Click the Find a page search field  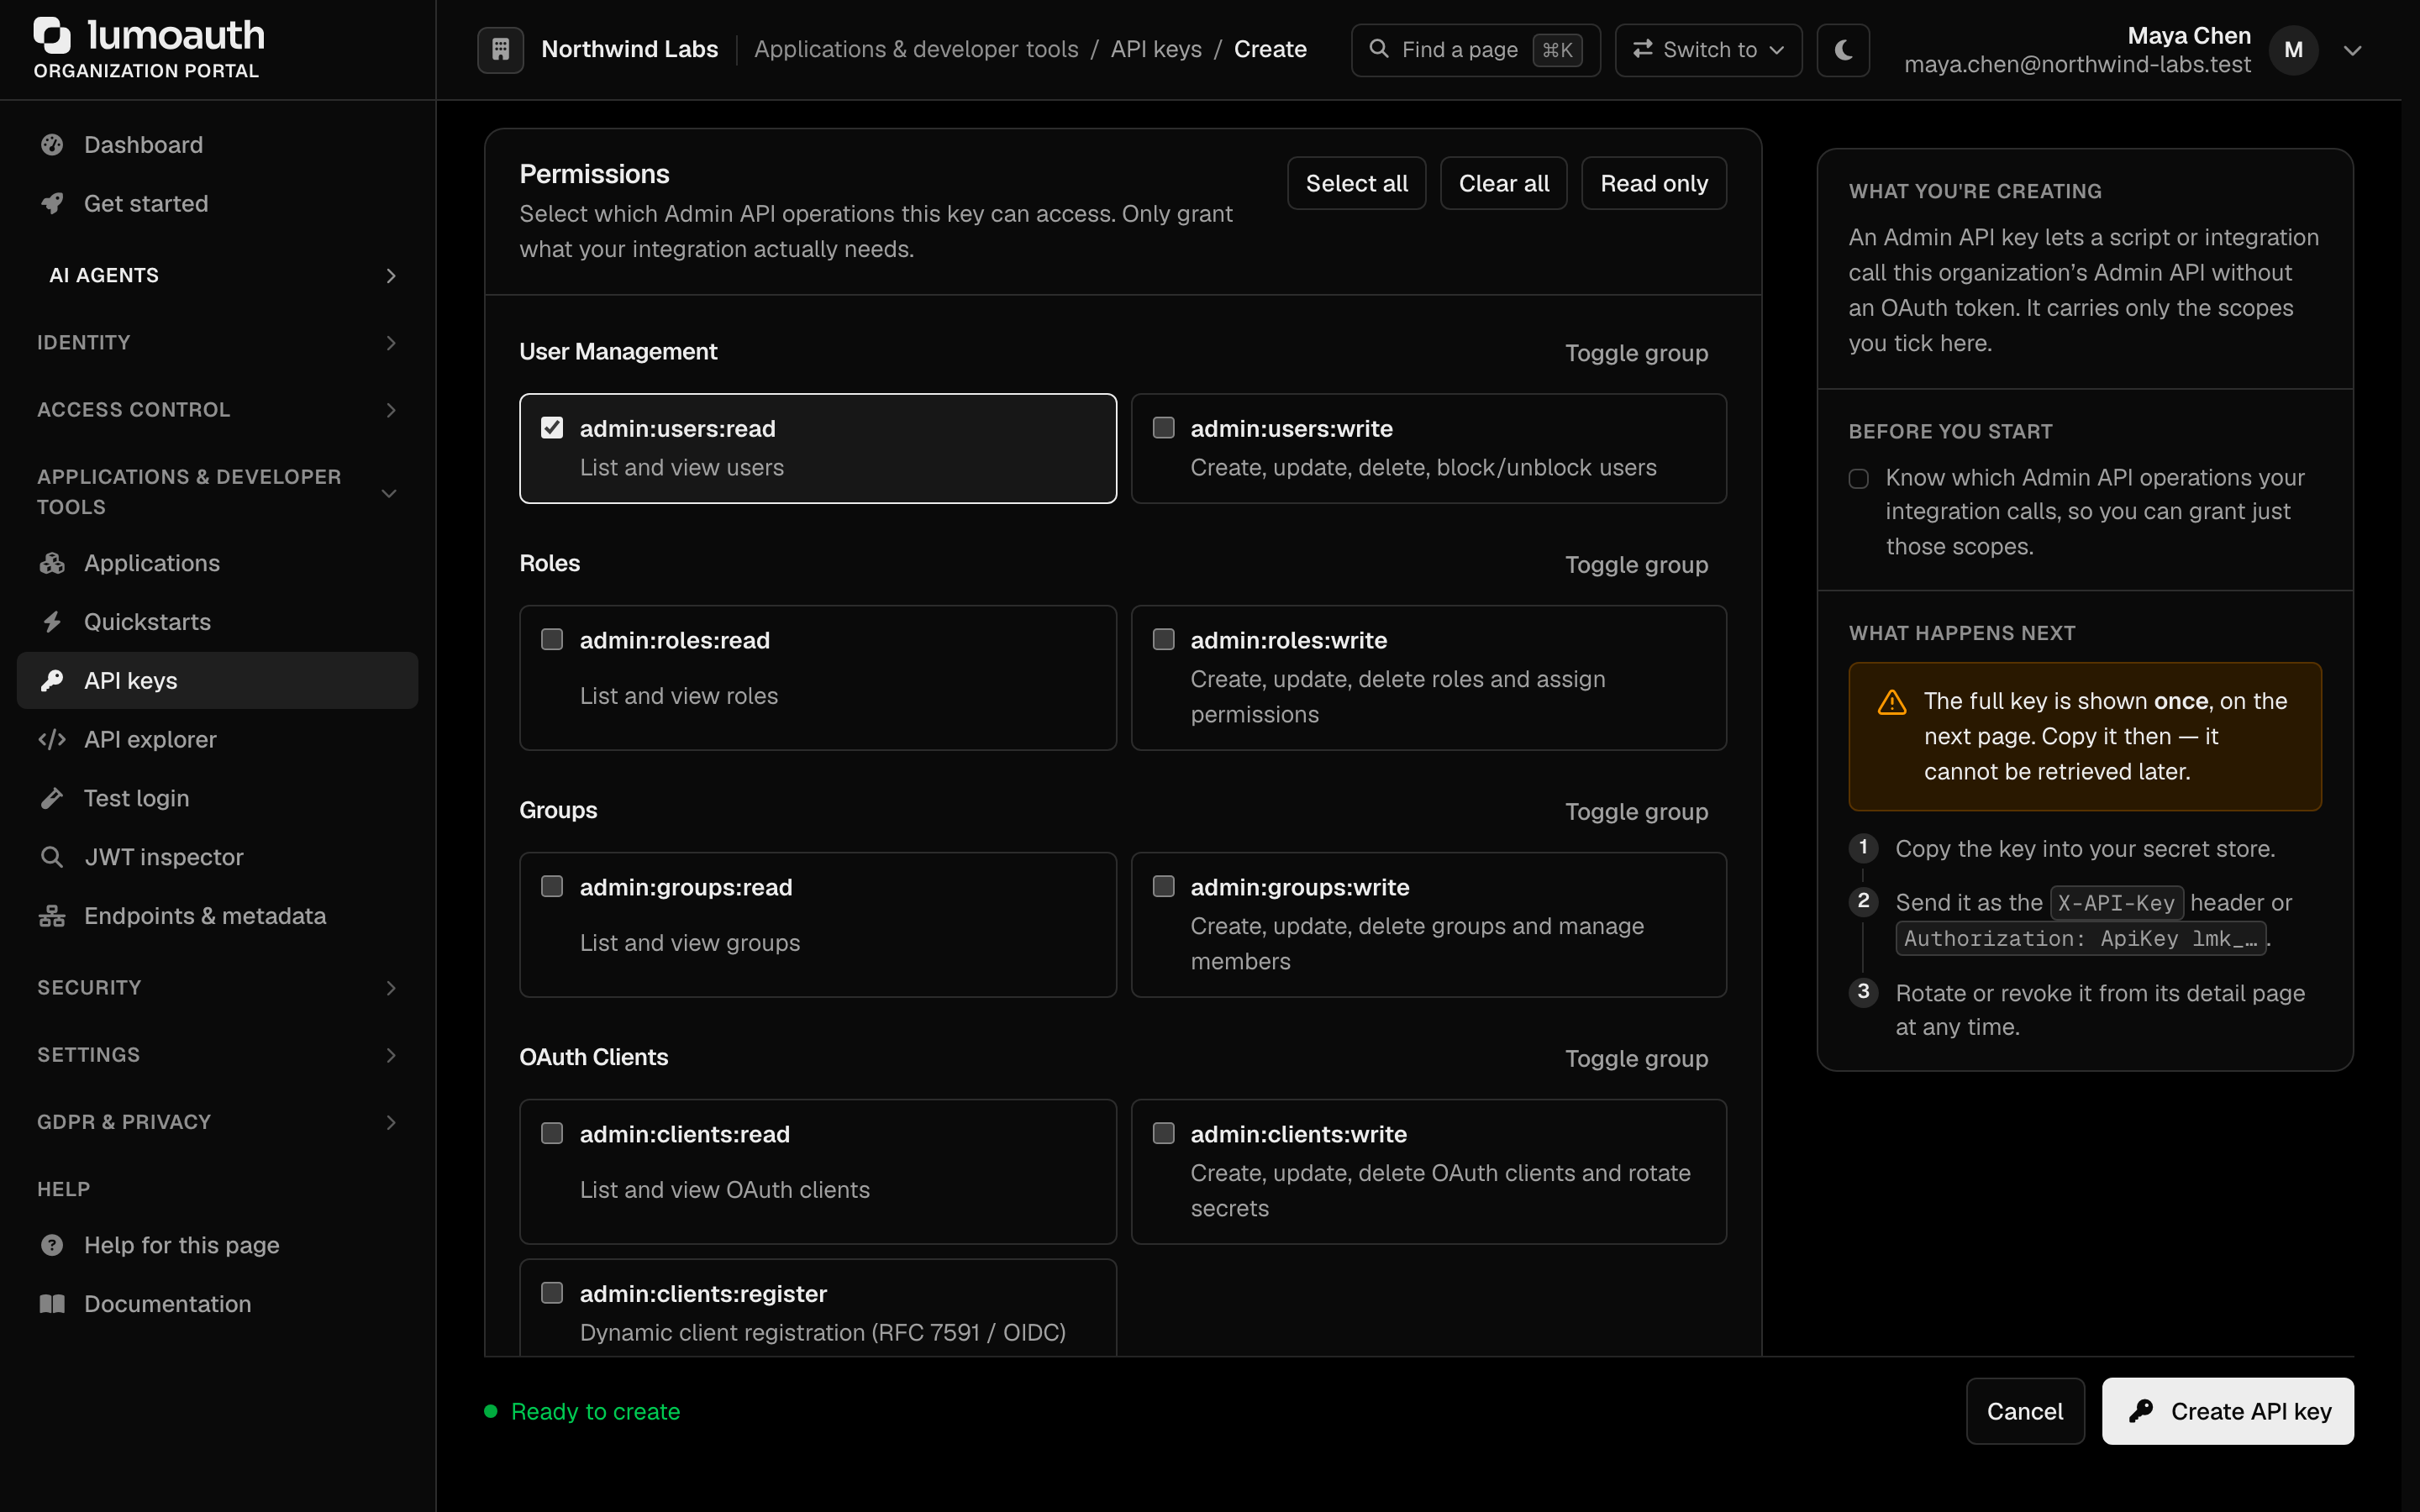point(1475,49)
